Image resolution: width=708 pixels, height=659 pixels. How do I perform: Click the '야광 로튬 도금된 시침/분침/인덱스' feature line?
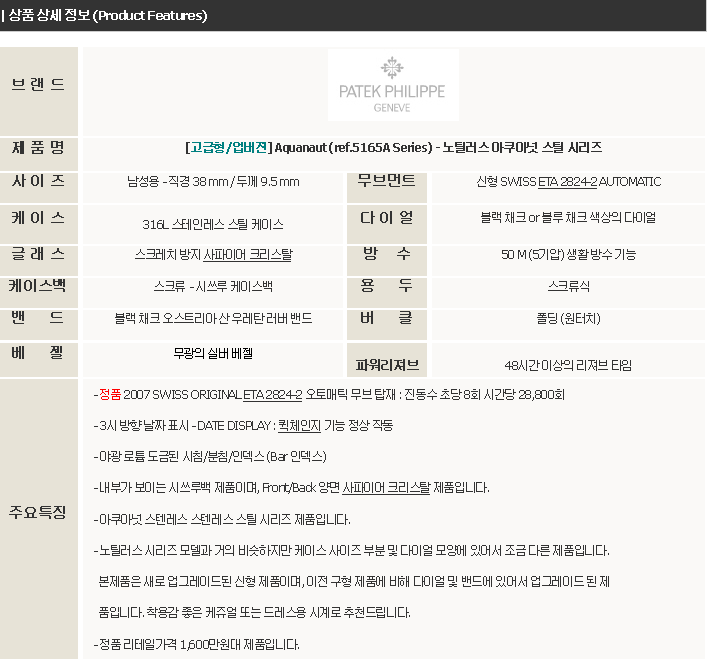pyautogui.click(x=210, y=457)
